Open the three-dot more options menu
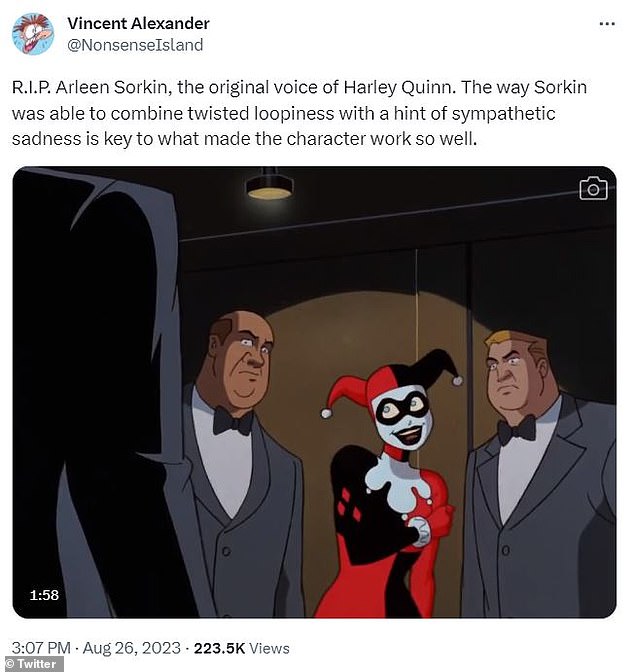Image resolution: width=634 pixels, height=672 pixels. (x=607, y=24)
